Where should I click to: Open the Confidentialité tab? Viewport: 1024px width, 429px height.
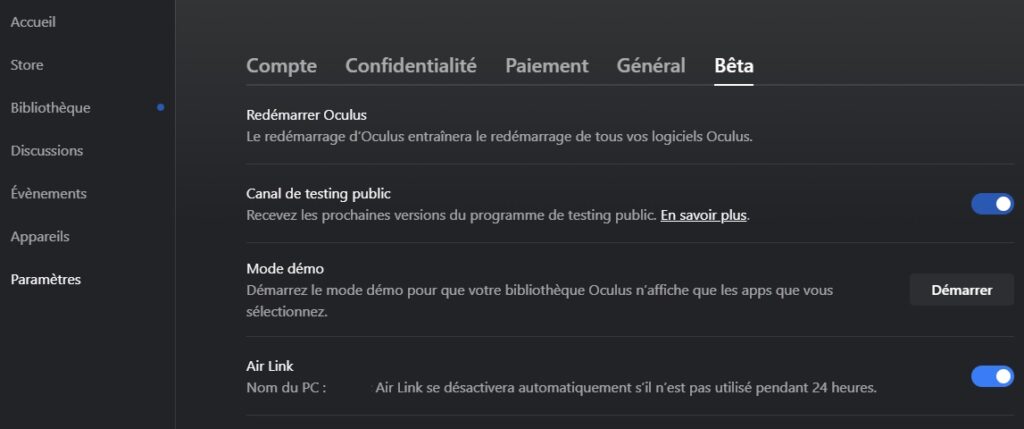point(411,66)
